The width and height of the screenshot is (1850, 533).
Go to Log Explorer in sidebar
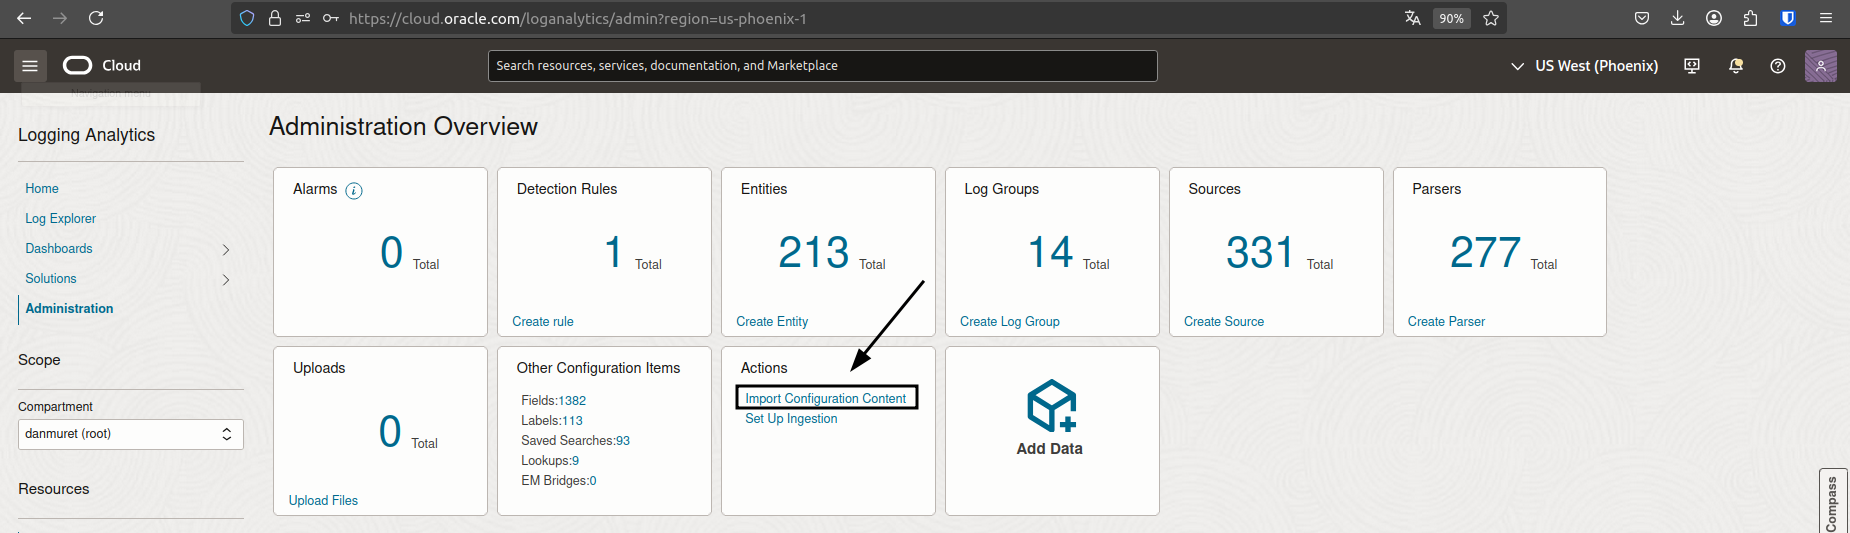[x=60, y=219]
